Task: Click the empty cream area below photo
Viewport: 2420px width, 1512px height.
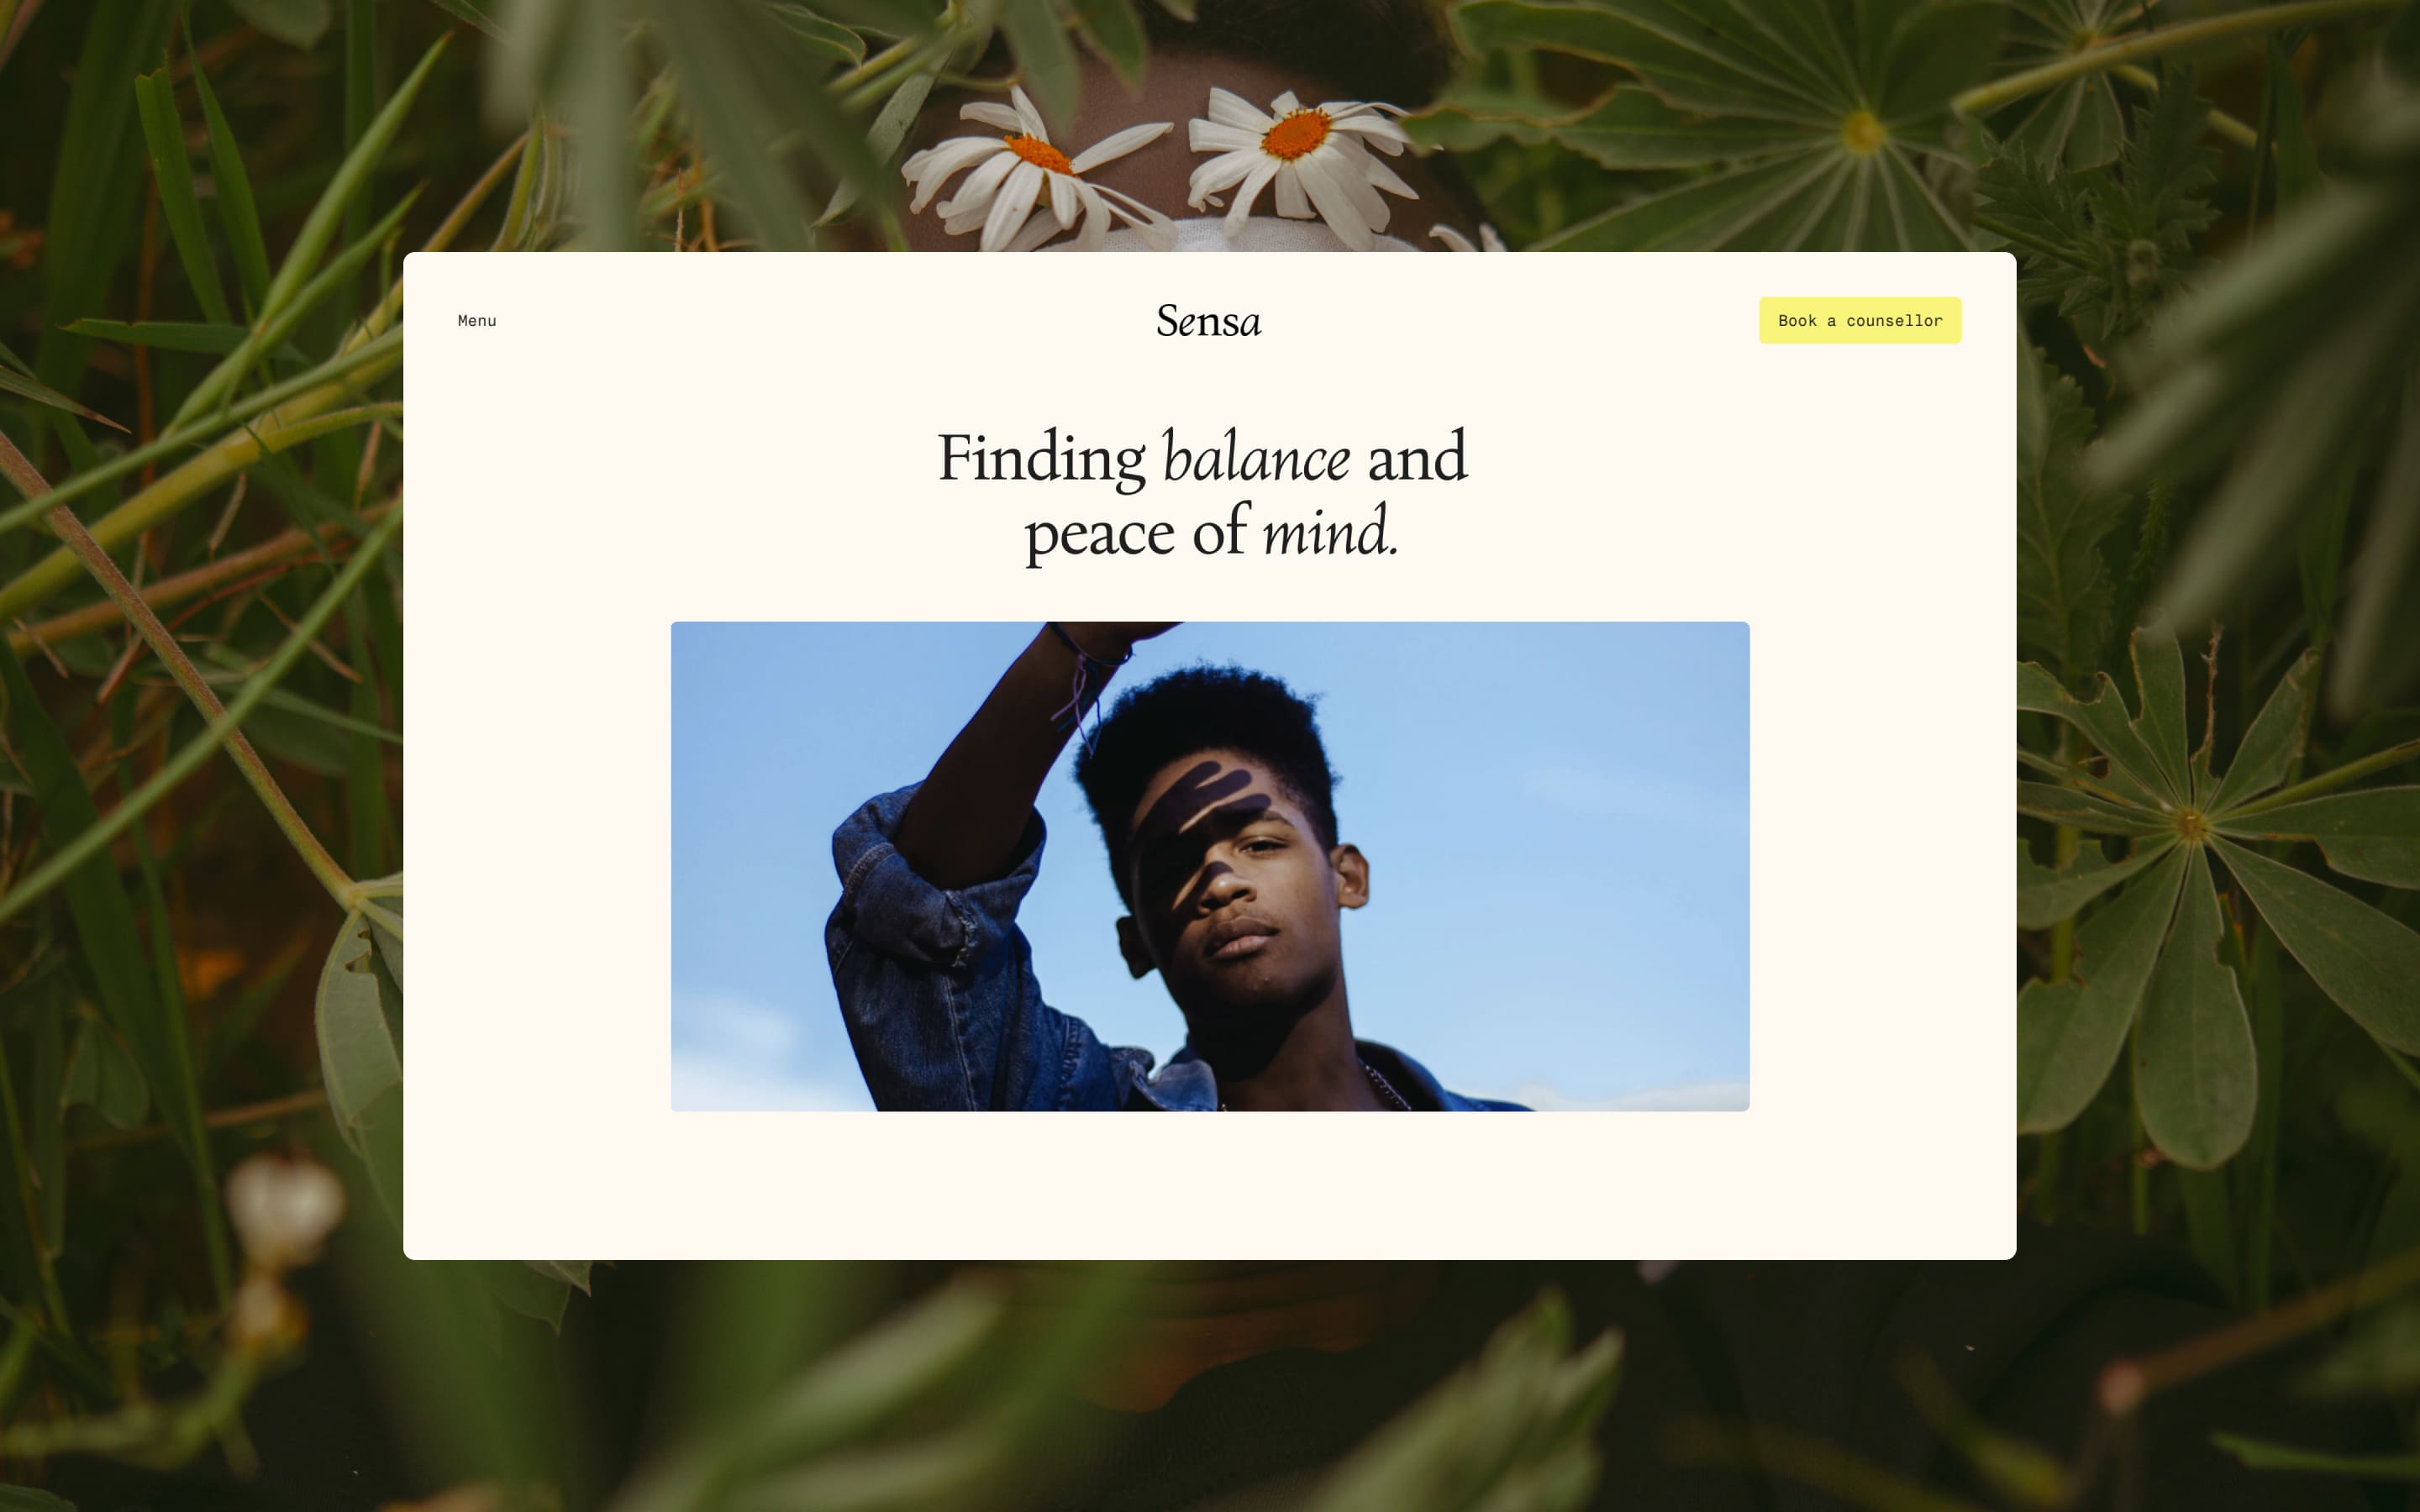Action: 1209,1185
